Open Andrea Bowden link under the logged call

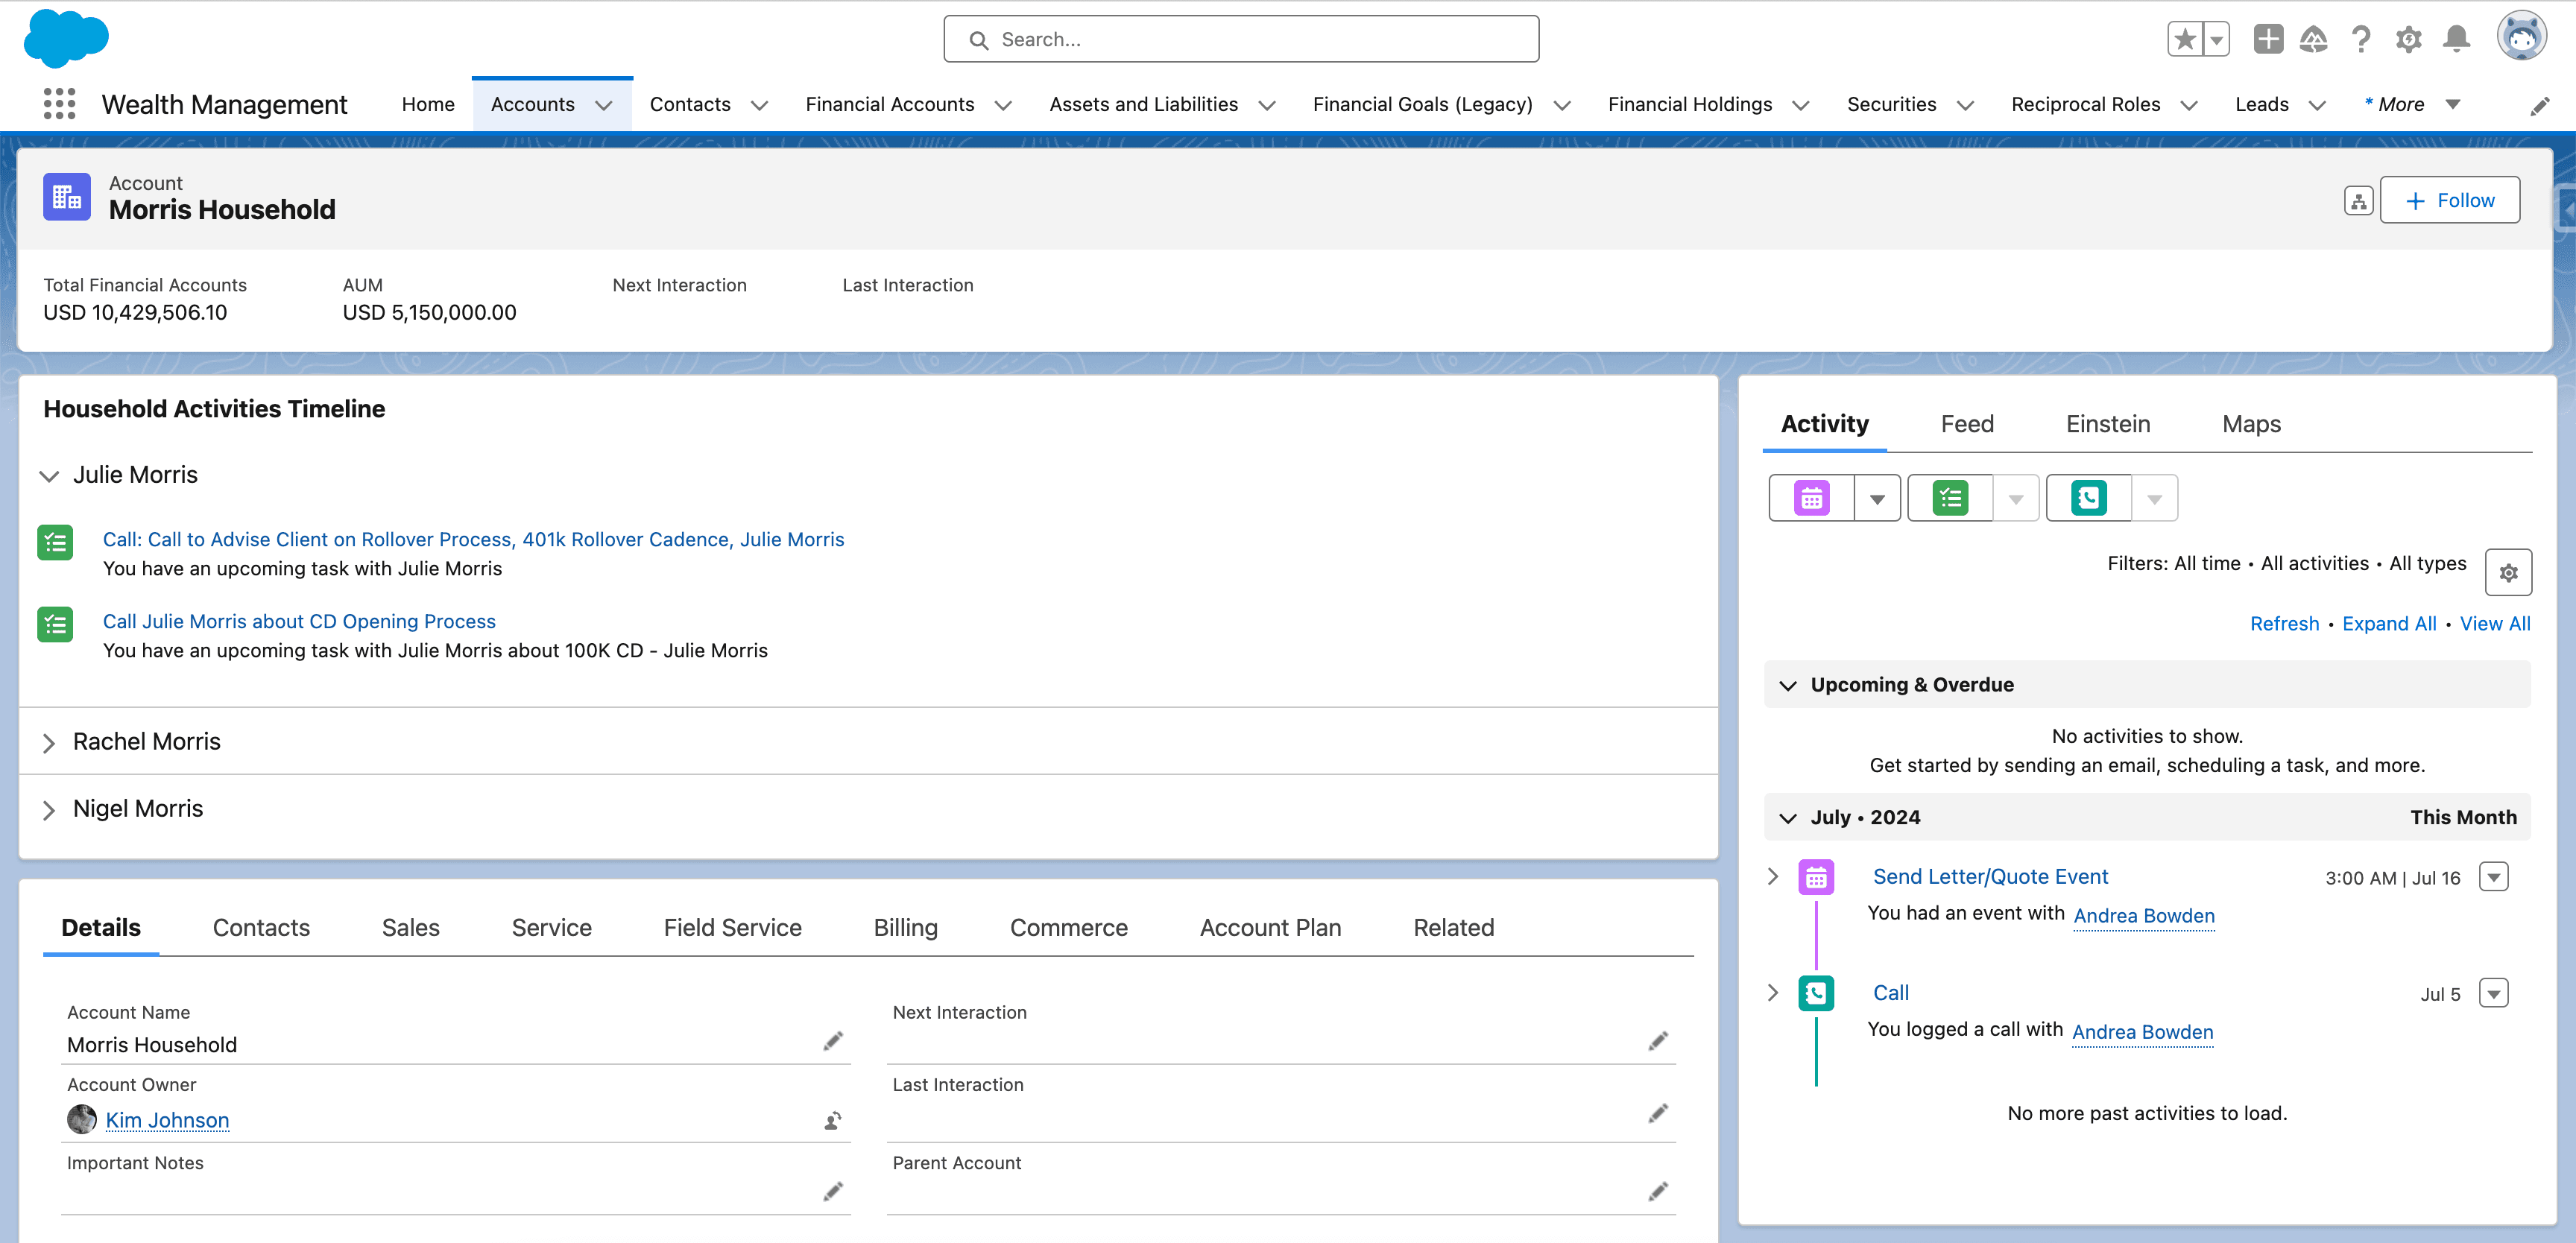2142,1032
